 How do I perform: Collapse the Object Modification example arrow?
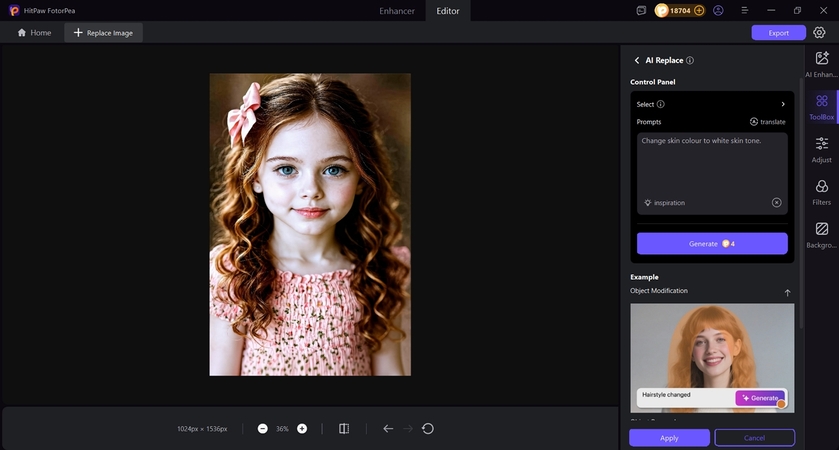[x=787, y=292]
